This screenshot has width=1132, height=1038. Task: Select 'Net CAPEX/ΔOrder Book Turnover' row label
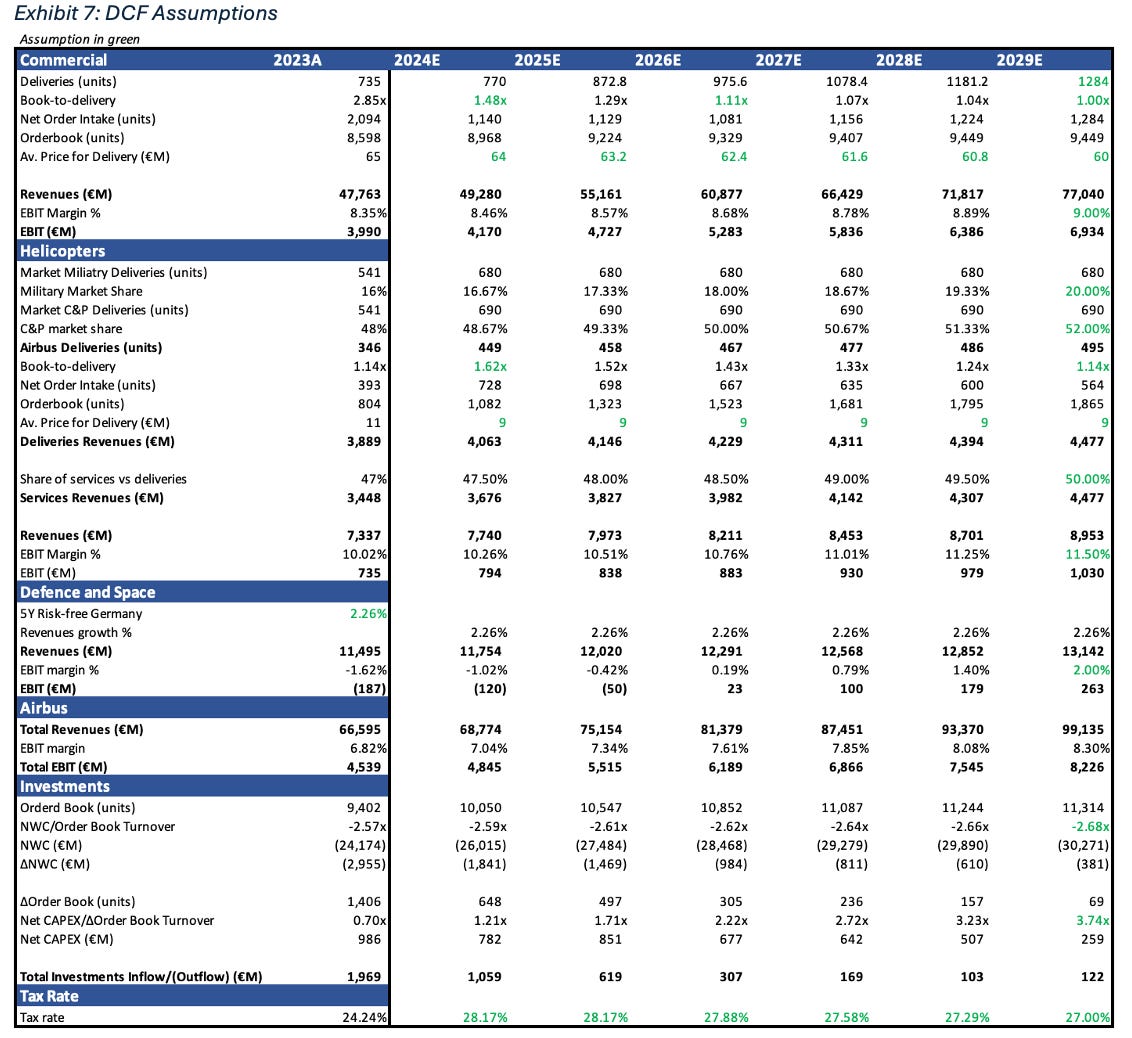pos(117,921)
